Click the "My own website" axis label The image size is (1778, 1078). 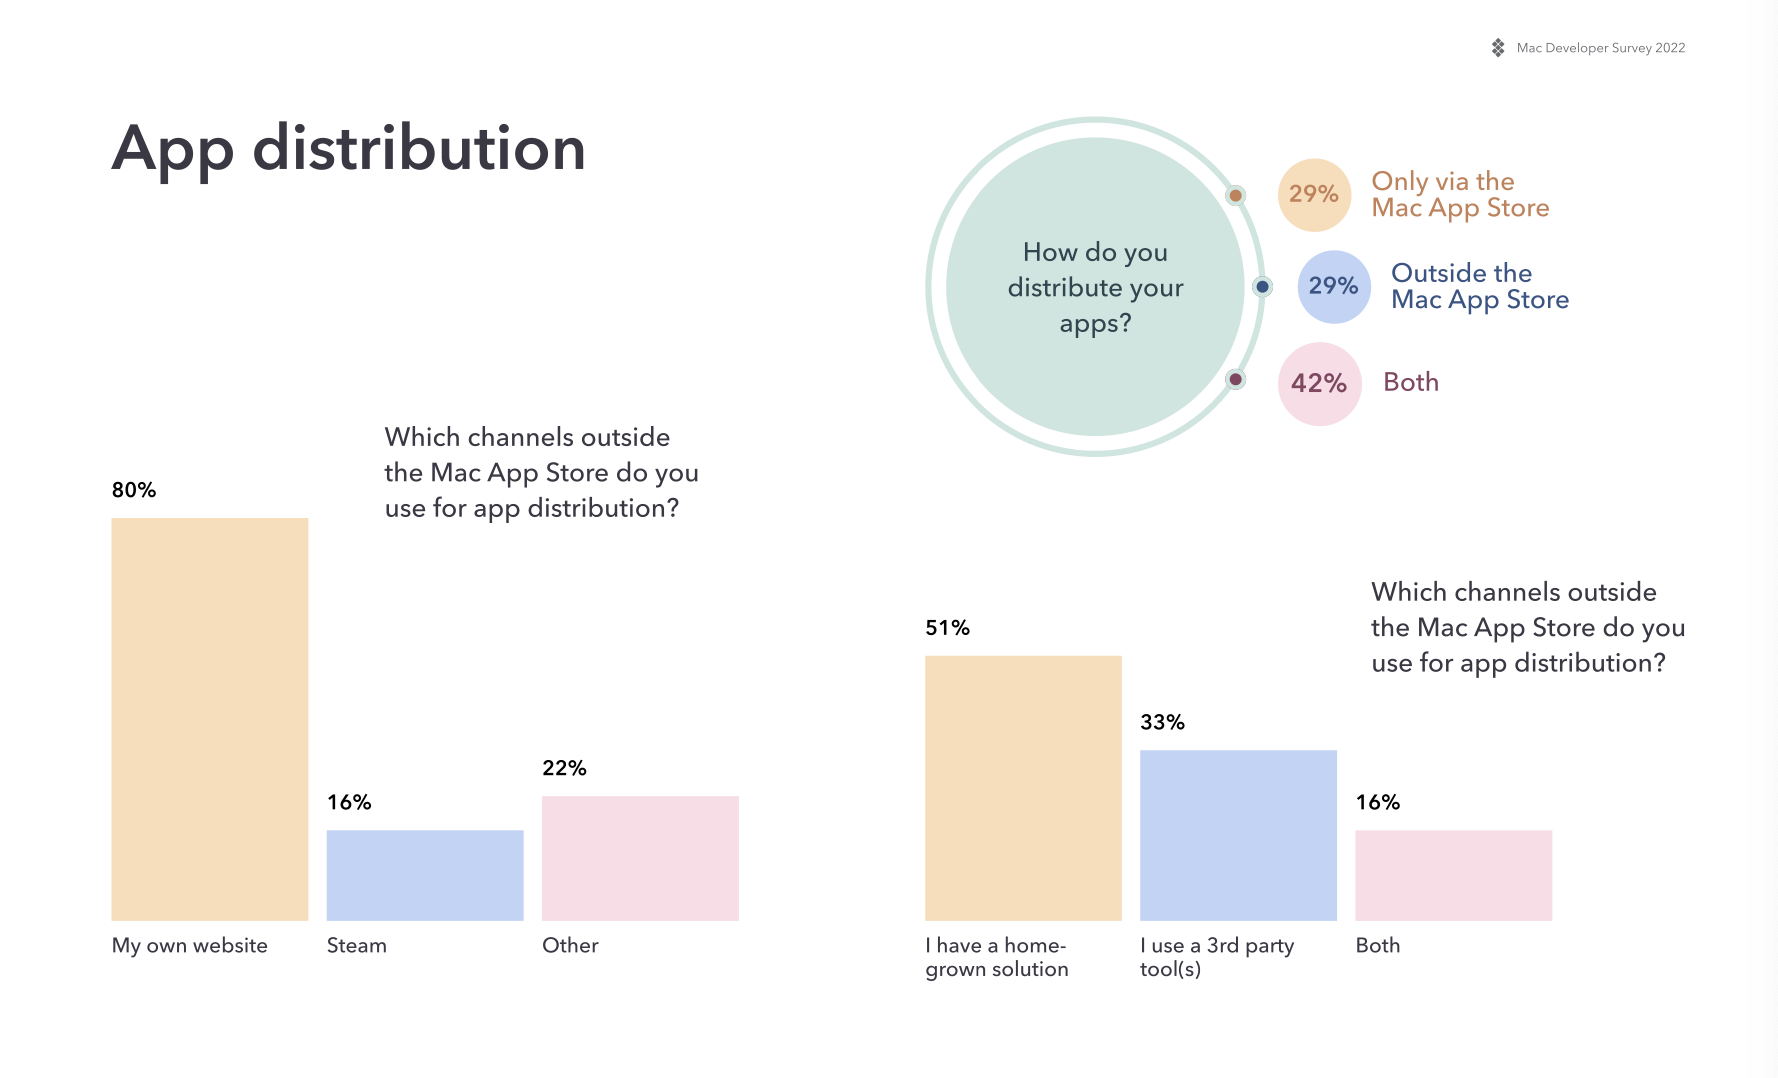pos(190,945)
